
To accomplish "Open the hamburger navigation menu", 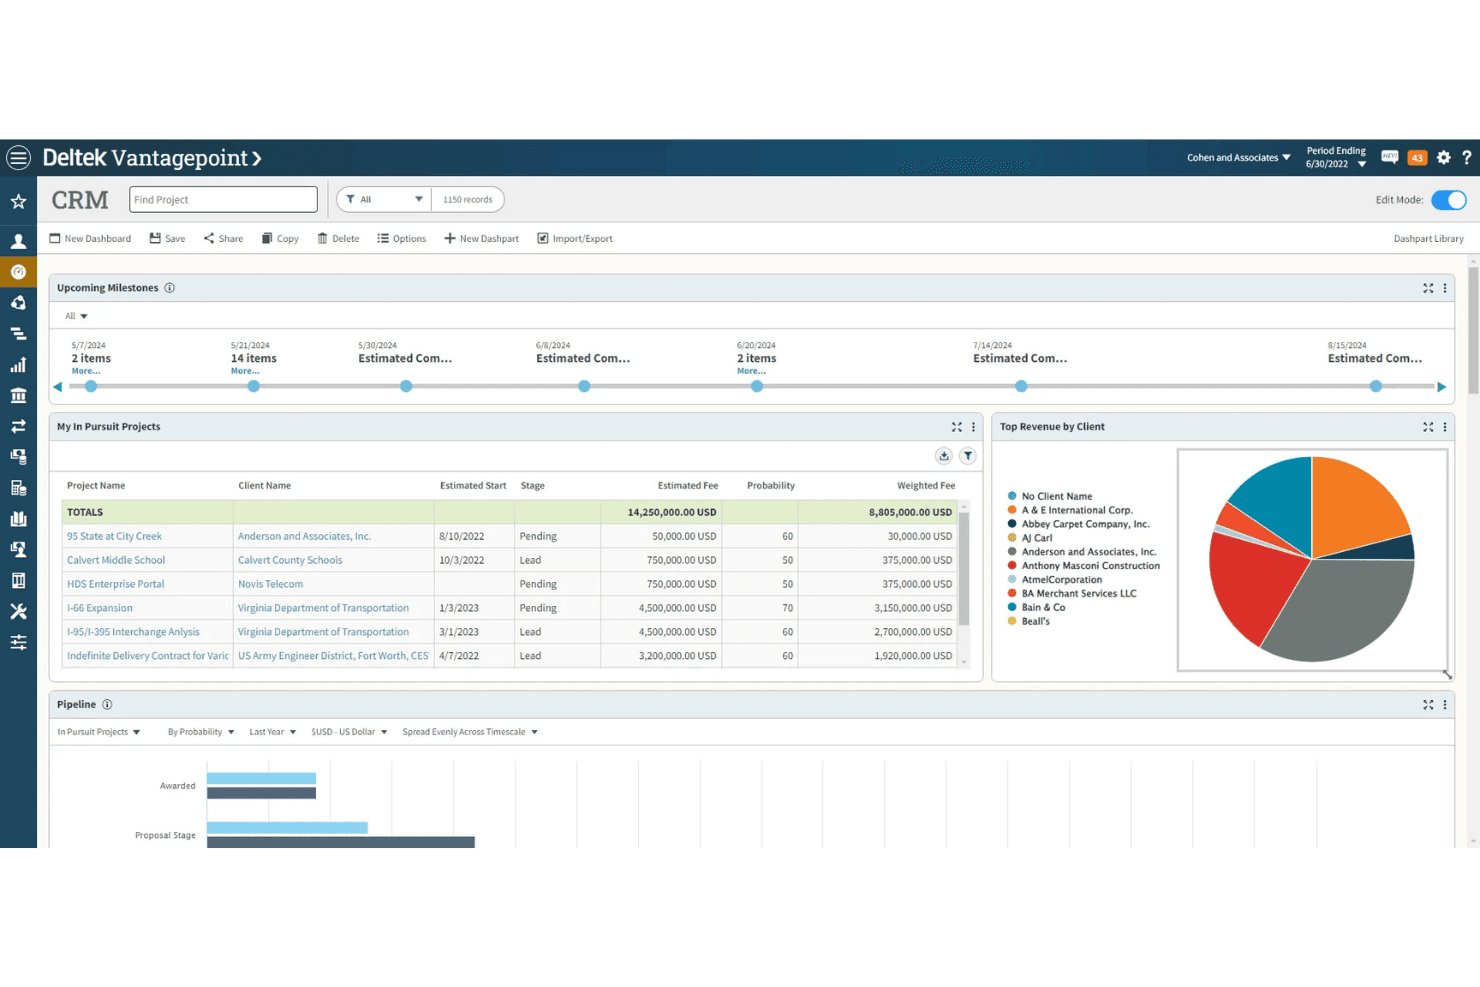I will (18, 158).
